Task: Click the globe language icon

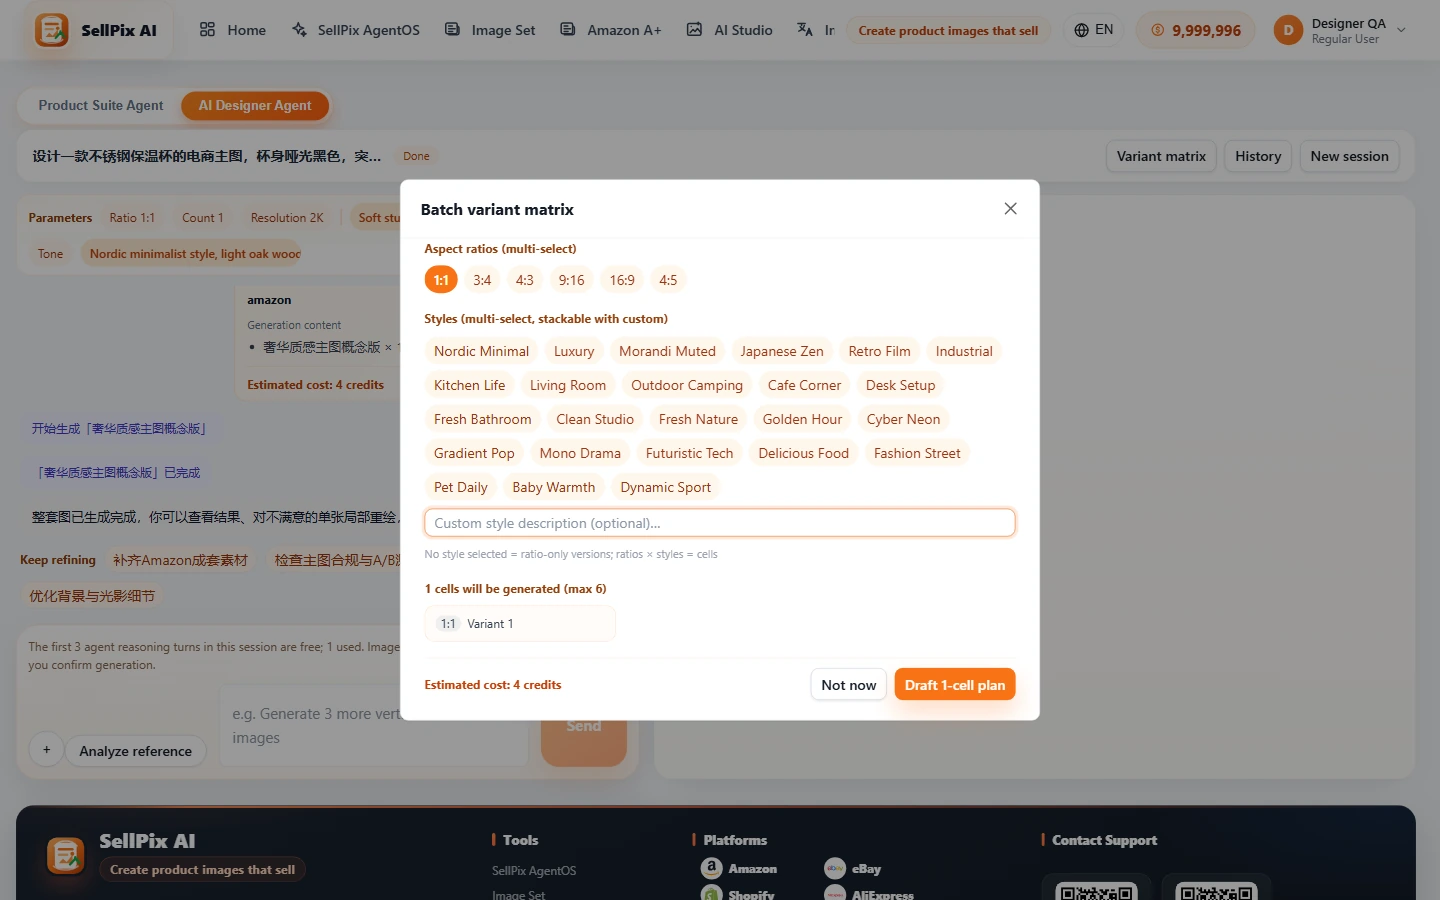Action: click(1081, 30)
